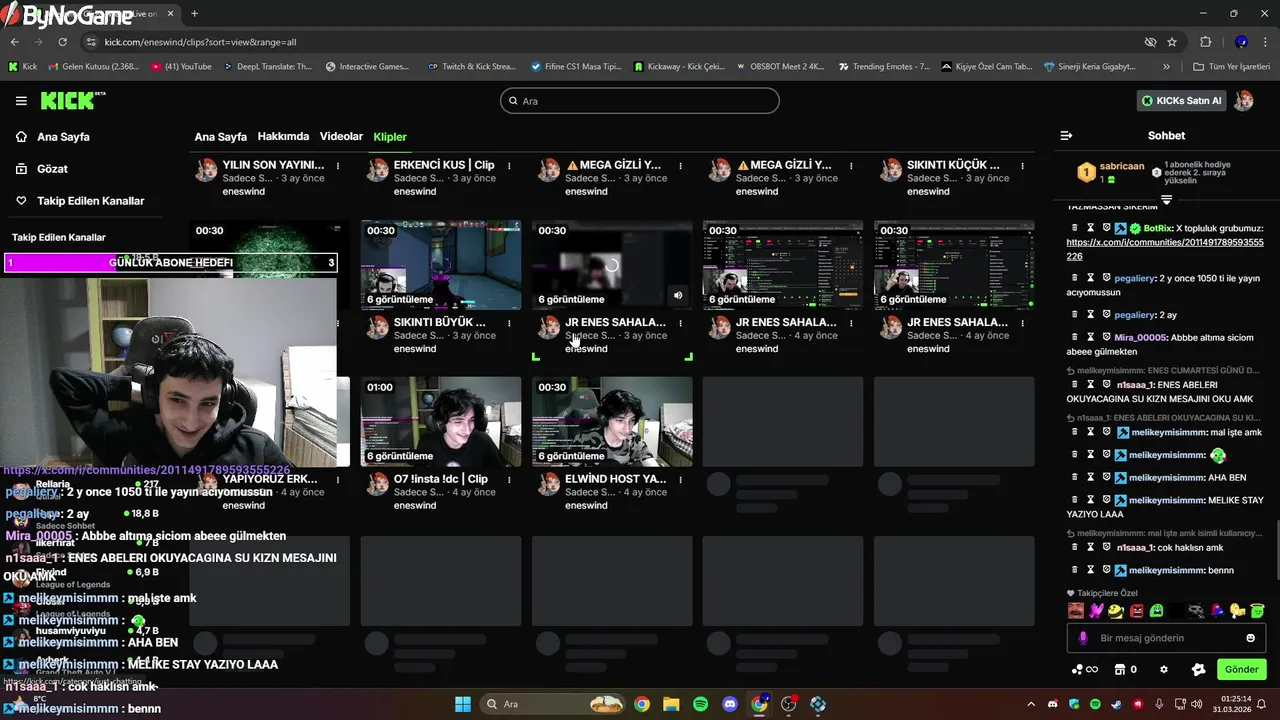Viewport: 1280px width, 720px height.
Task: Open browser extensions puzzle icon
Action: (1205, 42)
